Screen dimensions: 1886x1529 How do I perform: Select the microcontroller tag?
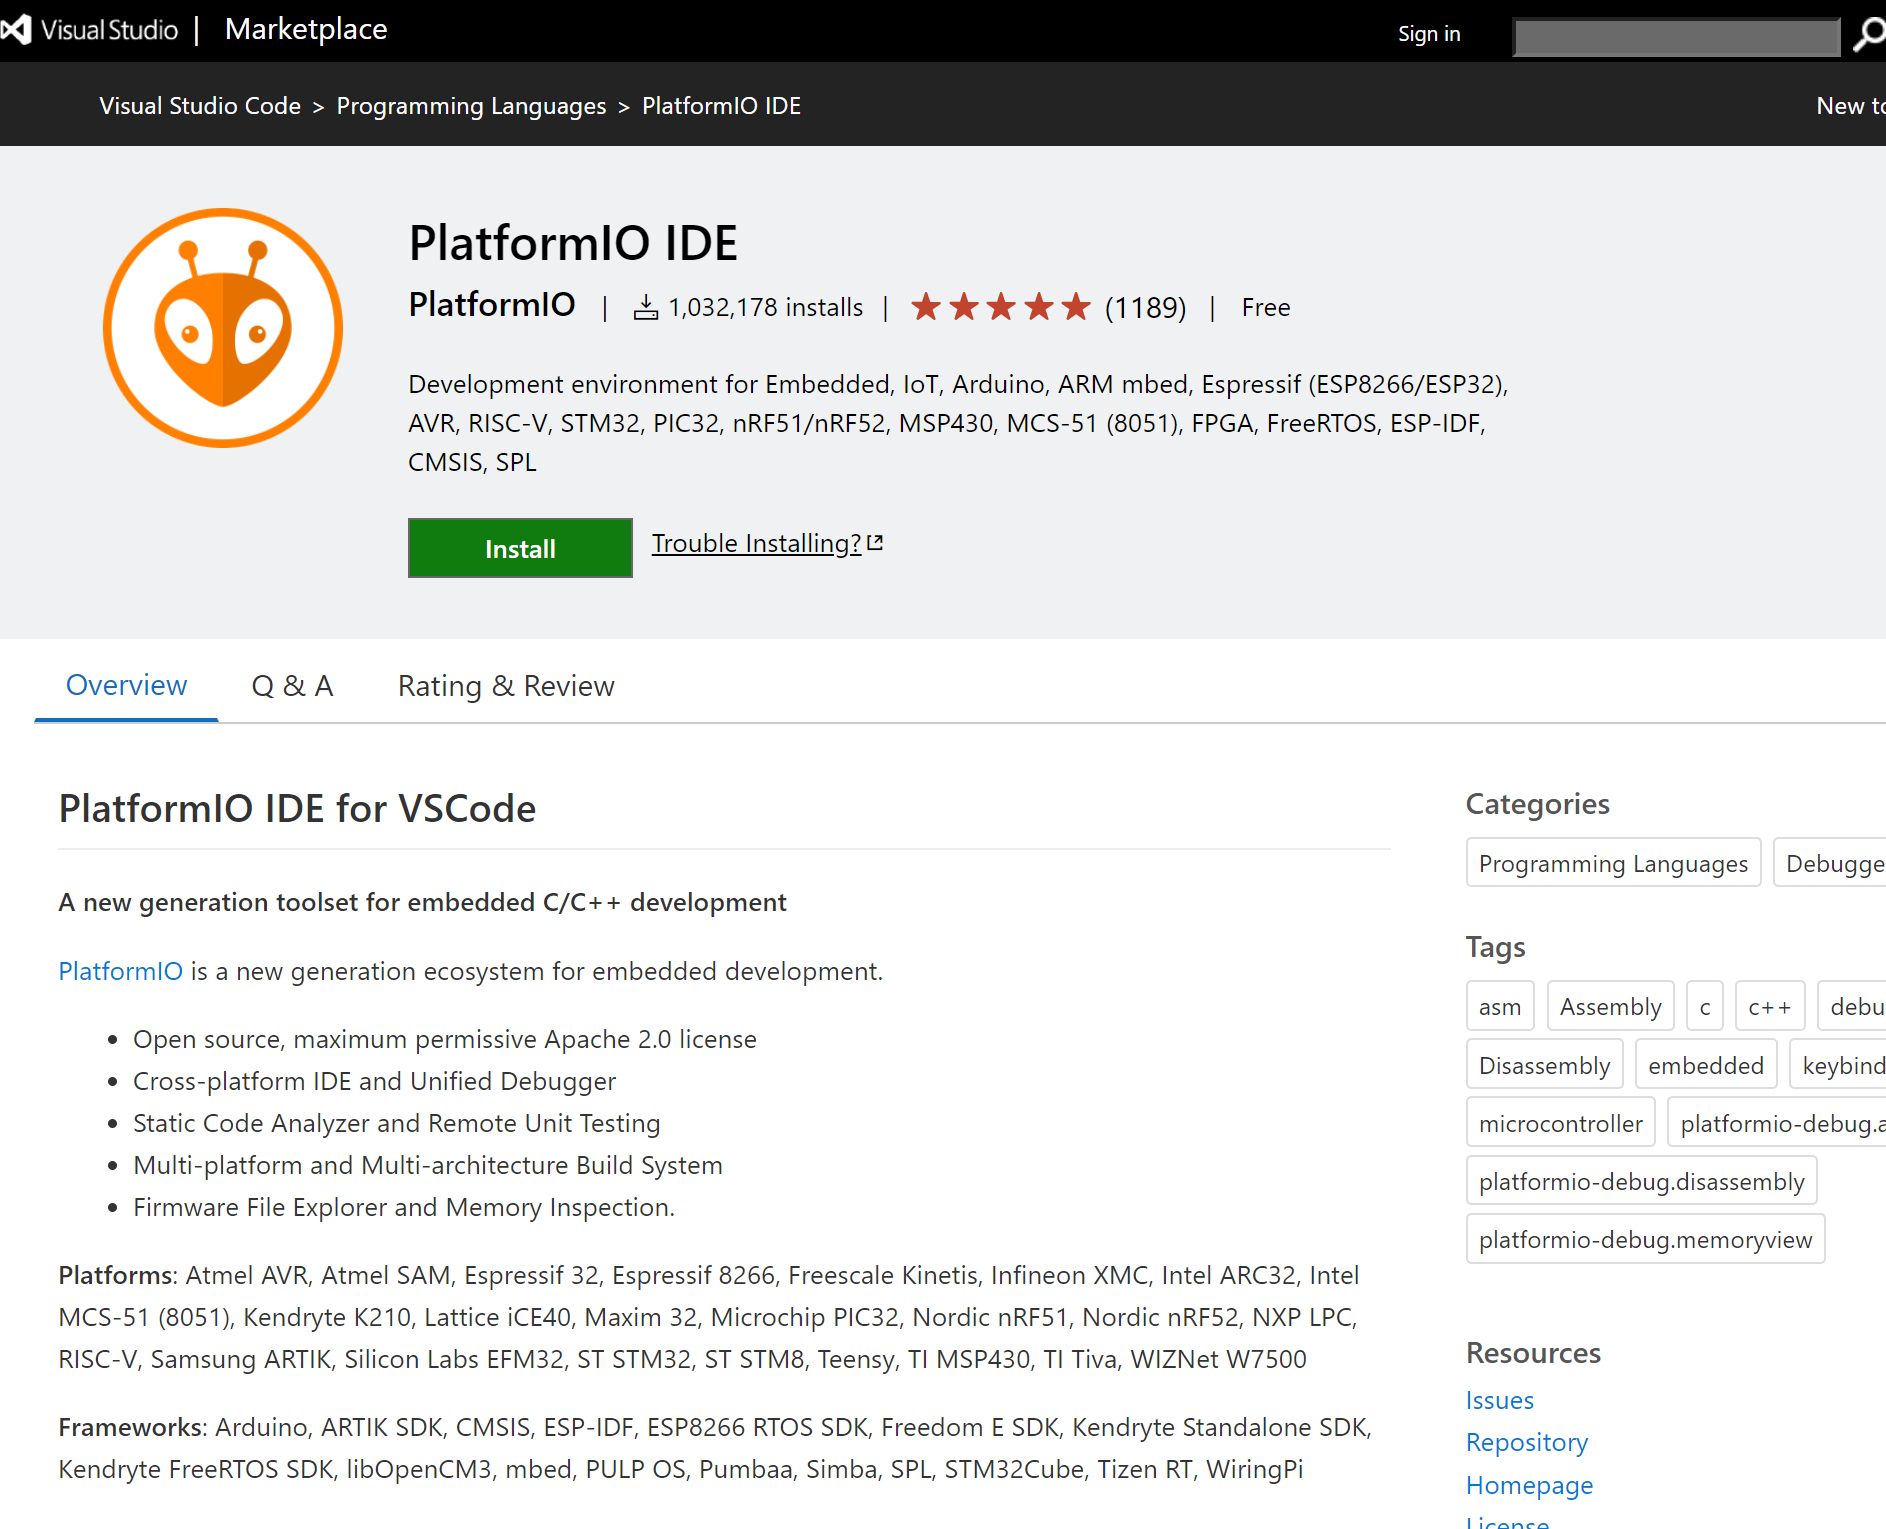[x=1560, y=1122]
